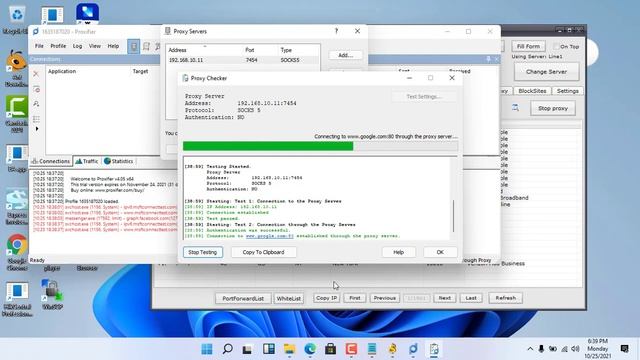The height and width of the screenshot is (360, 640).
Task: Open the File menu in Proxifier
Action: [x=39, y=46]
